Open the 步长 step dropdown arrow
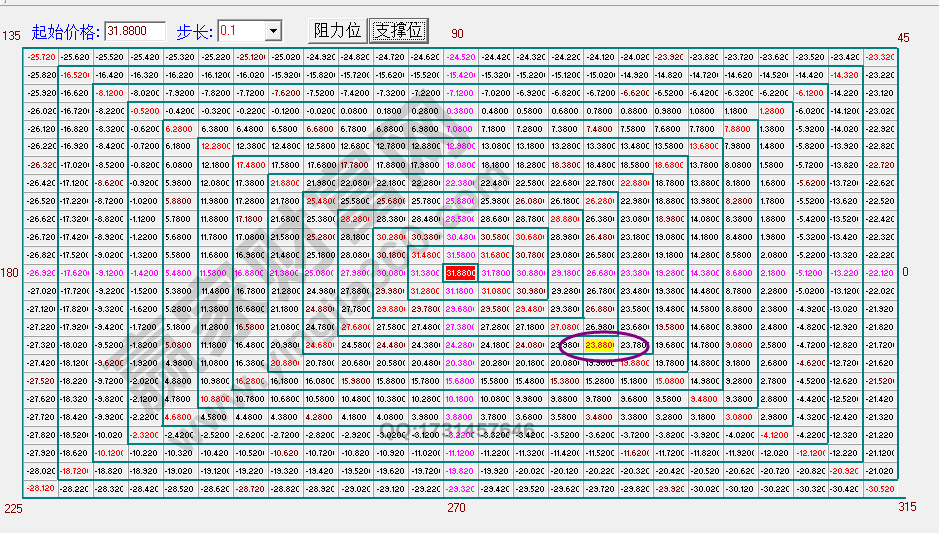 tap(273, 31)
